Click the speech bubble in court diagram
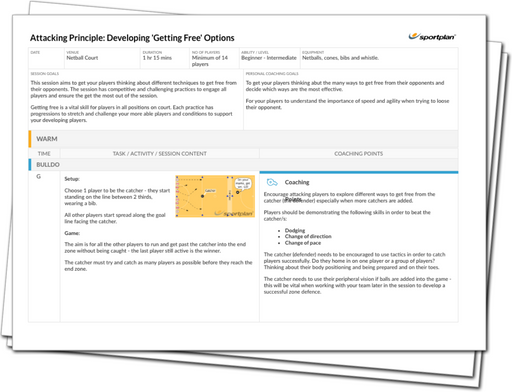512x392 pixels. click(242, 184)
